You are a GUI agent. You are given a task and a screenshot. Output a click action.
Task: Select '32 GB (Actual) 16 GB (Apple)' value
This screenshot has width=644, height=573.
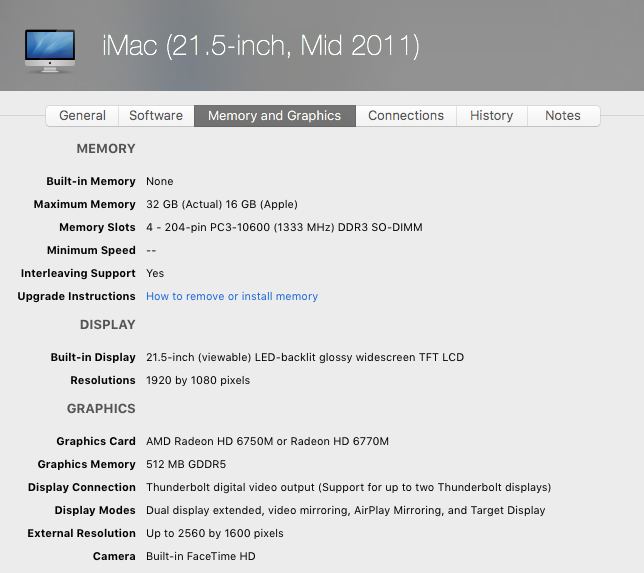tap(222, 204)
